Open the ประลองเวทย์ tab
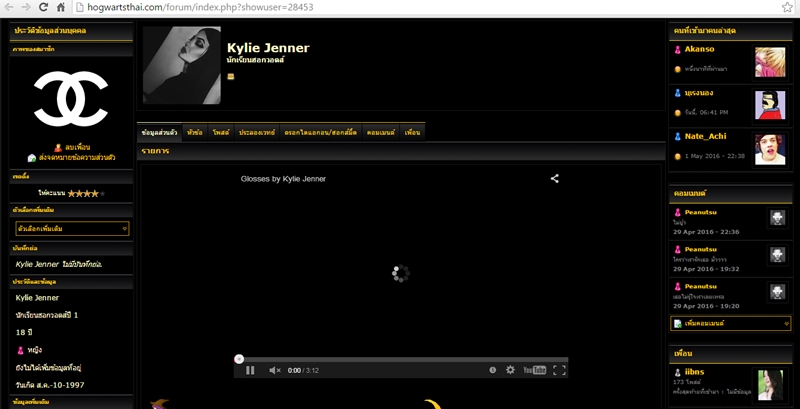Viewport: 800px width, 409px height. click(257, 133)
